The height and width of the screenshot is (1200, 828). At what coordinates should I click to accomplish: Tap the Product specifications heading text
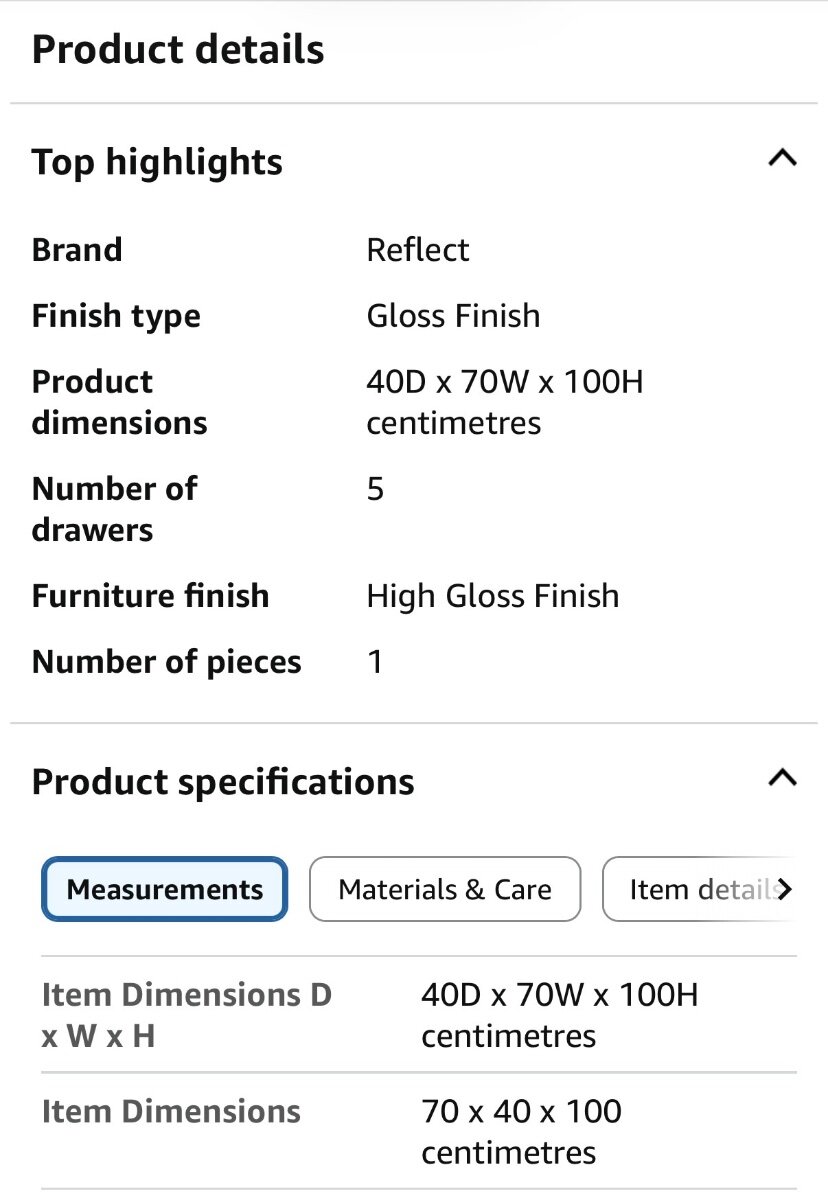tap(223, 782)
